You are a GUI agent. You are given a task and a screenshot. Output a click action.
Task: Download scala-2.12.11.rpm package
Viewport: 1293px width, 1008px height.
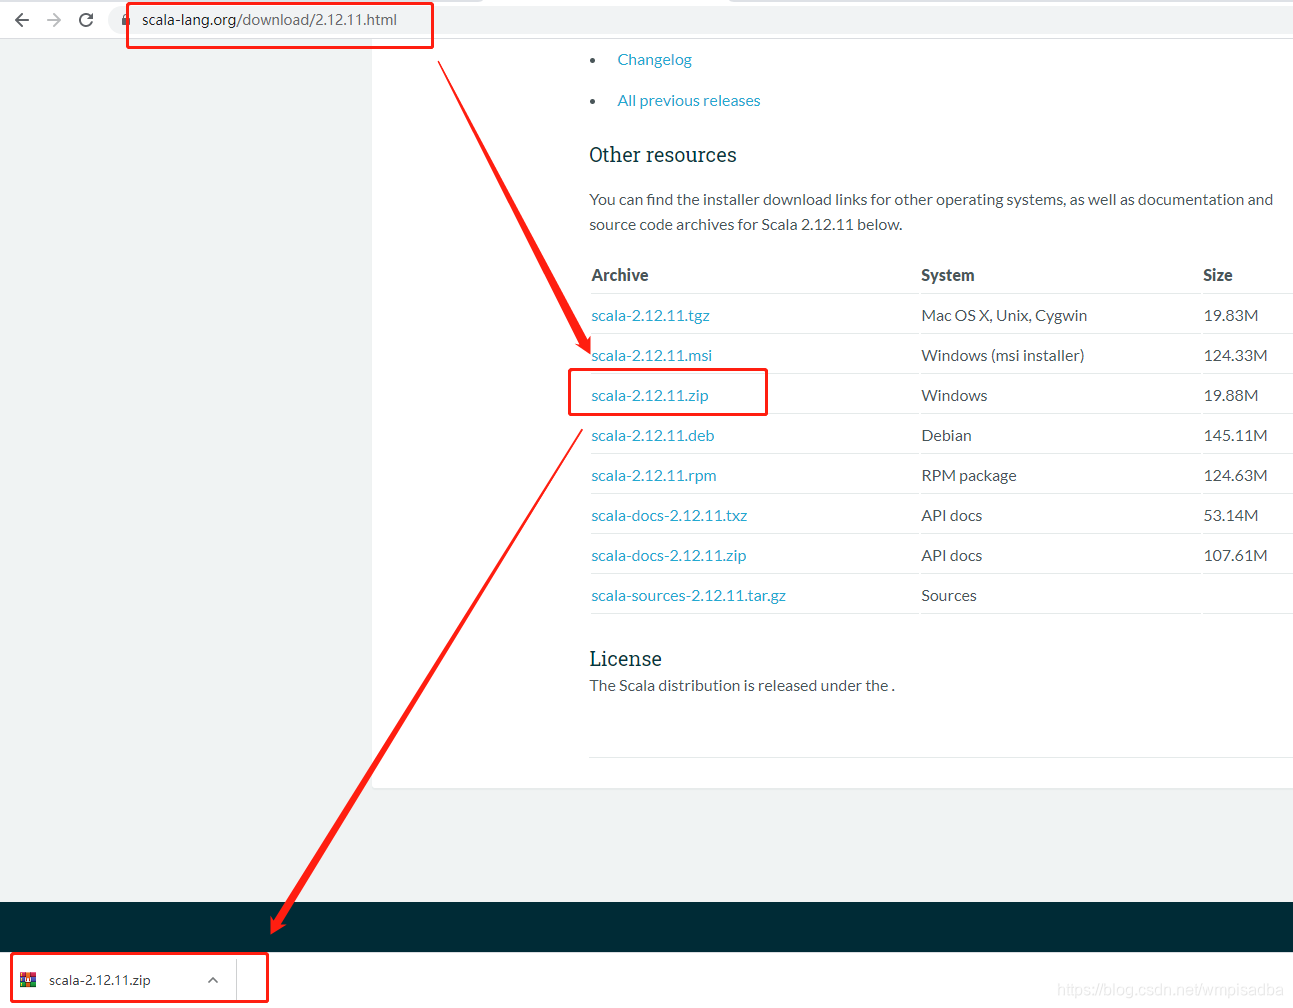[654, 476]
